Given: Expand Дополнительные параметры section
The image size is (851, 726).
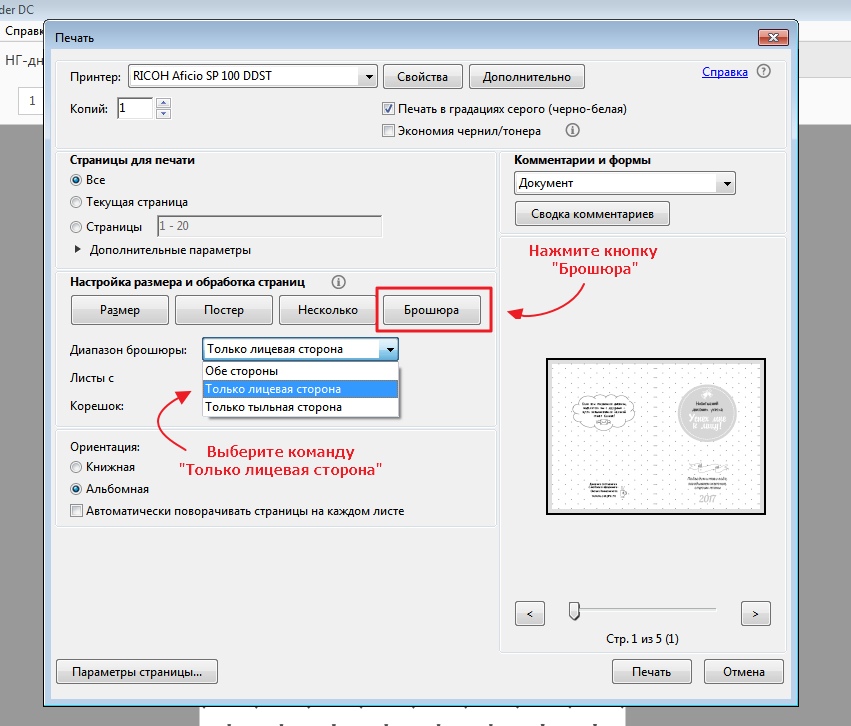Looking at the screenshot, I should [78, 250].
